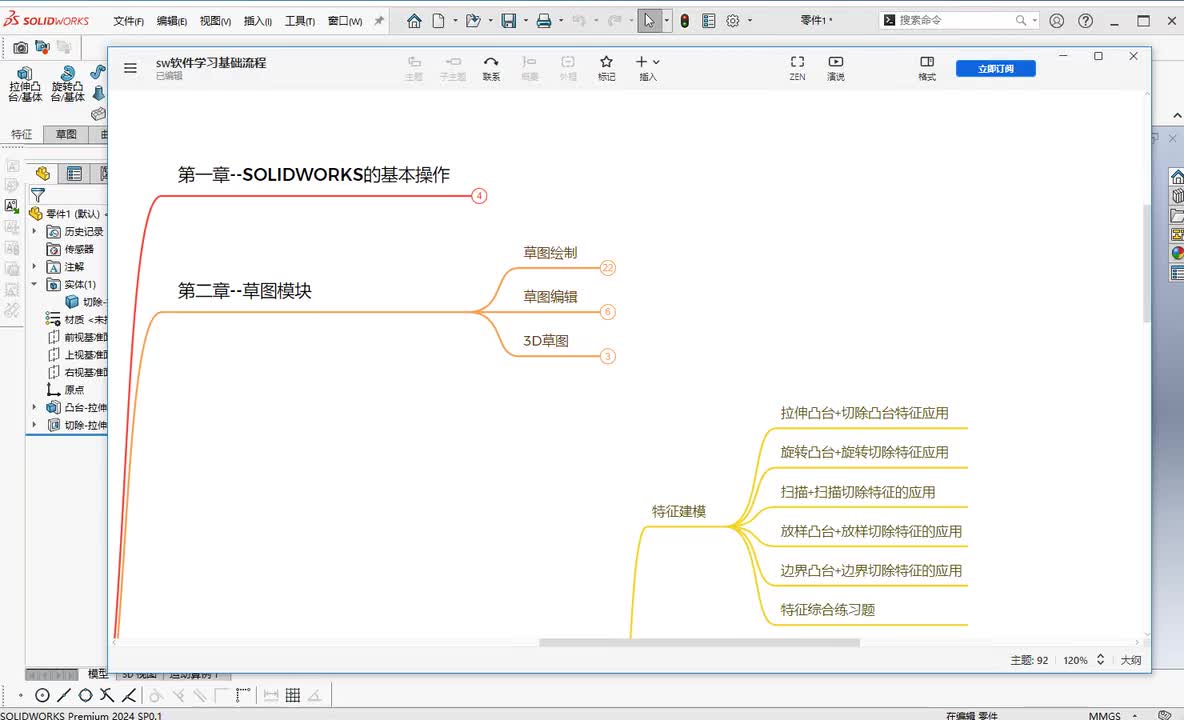
Task: Open the Appearances color ball task pane
Action: tap(1177, 254)
